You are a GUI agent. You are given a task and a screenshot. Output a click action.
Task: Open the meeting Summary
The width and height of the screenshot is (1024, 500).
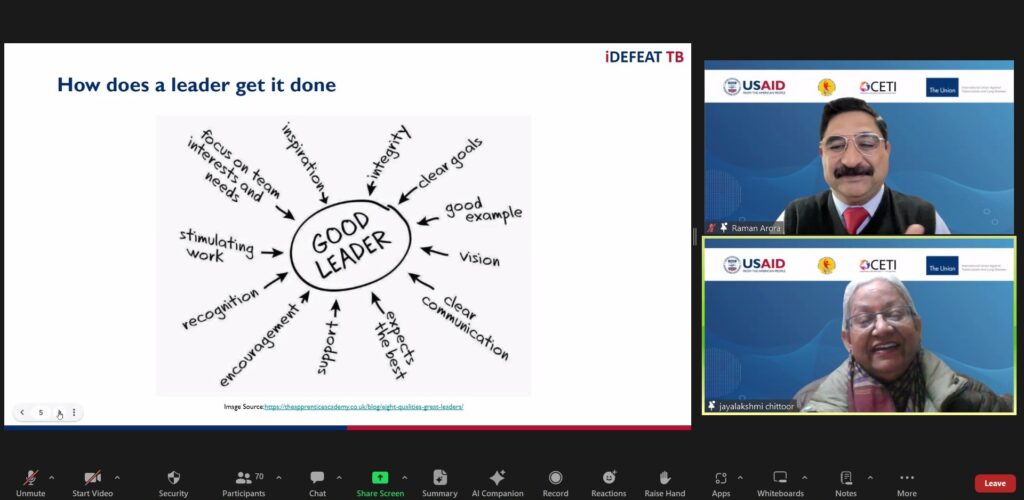(439, 479)
